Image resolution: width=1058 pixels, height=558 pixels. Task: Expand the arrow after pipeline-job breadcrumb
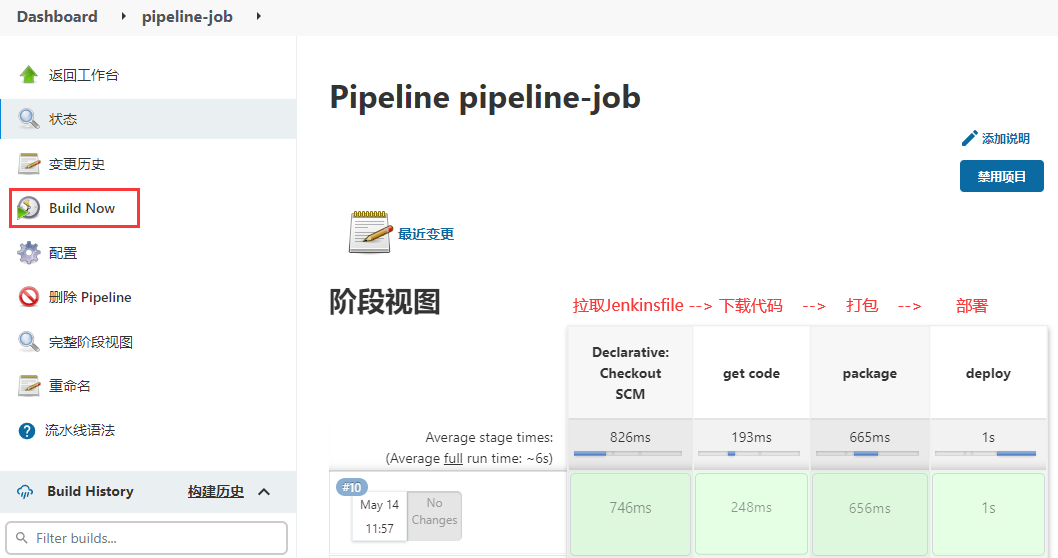click(x=258, y=16)
